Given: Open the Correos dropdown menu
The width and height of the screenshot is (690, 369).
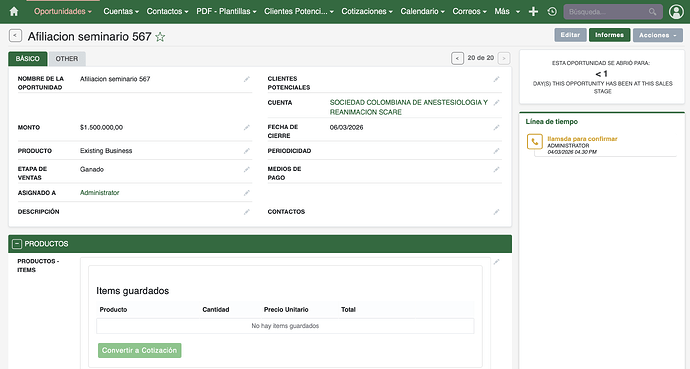Looking at the screenshot, I should [x=470, y=11].
